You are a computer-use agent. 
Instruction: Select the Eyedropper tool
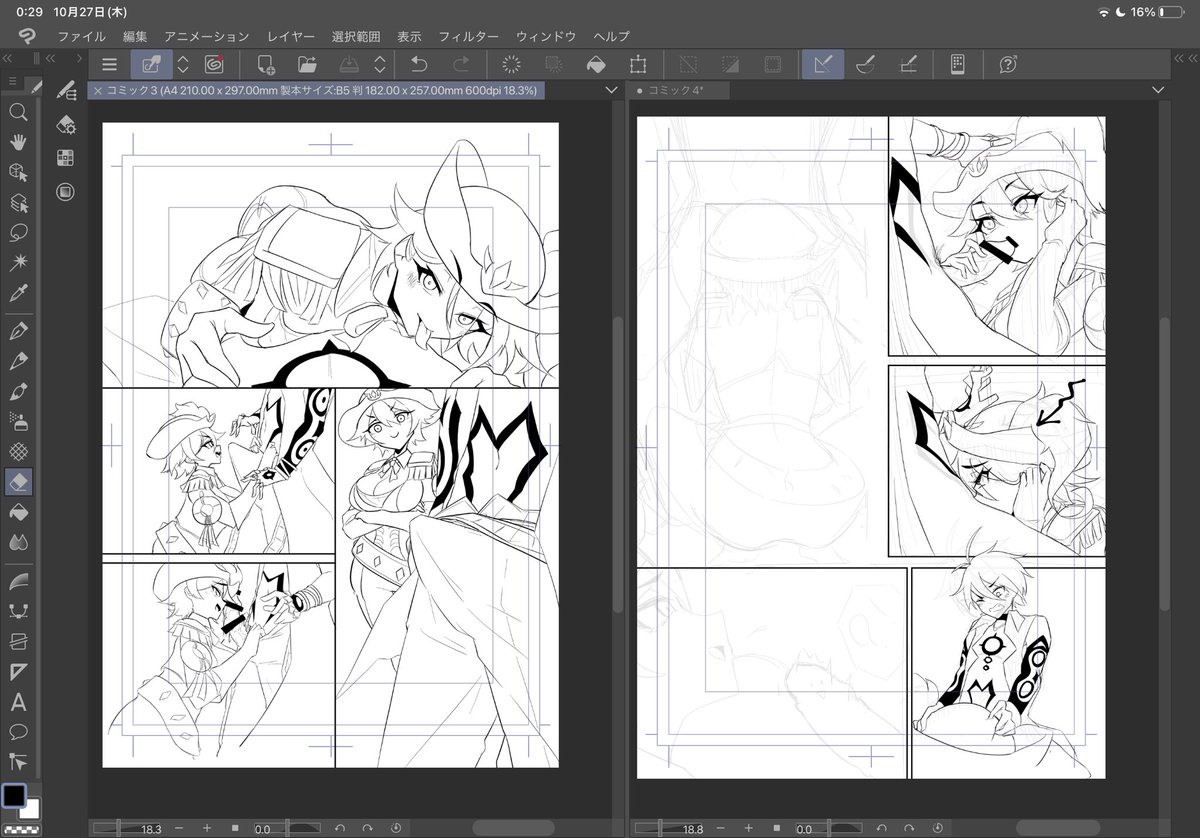(x=18, y=292)
